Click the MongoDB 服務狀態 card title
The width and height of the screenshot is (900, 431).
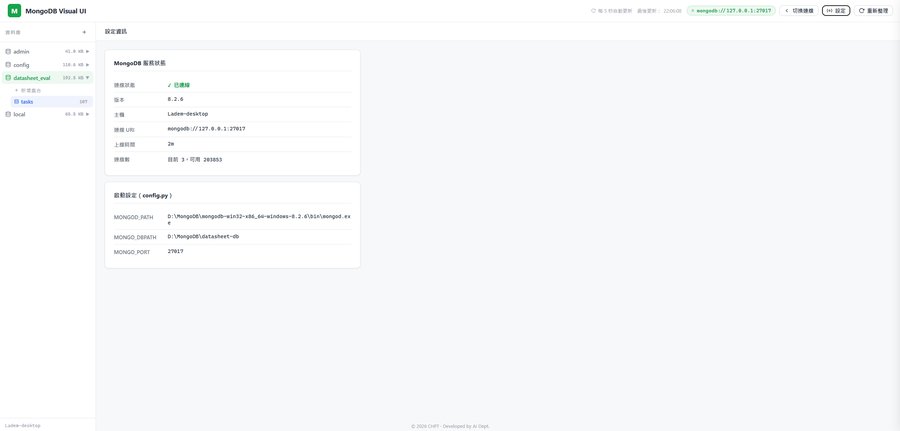tap(140, 63)
